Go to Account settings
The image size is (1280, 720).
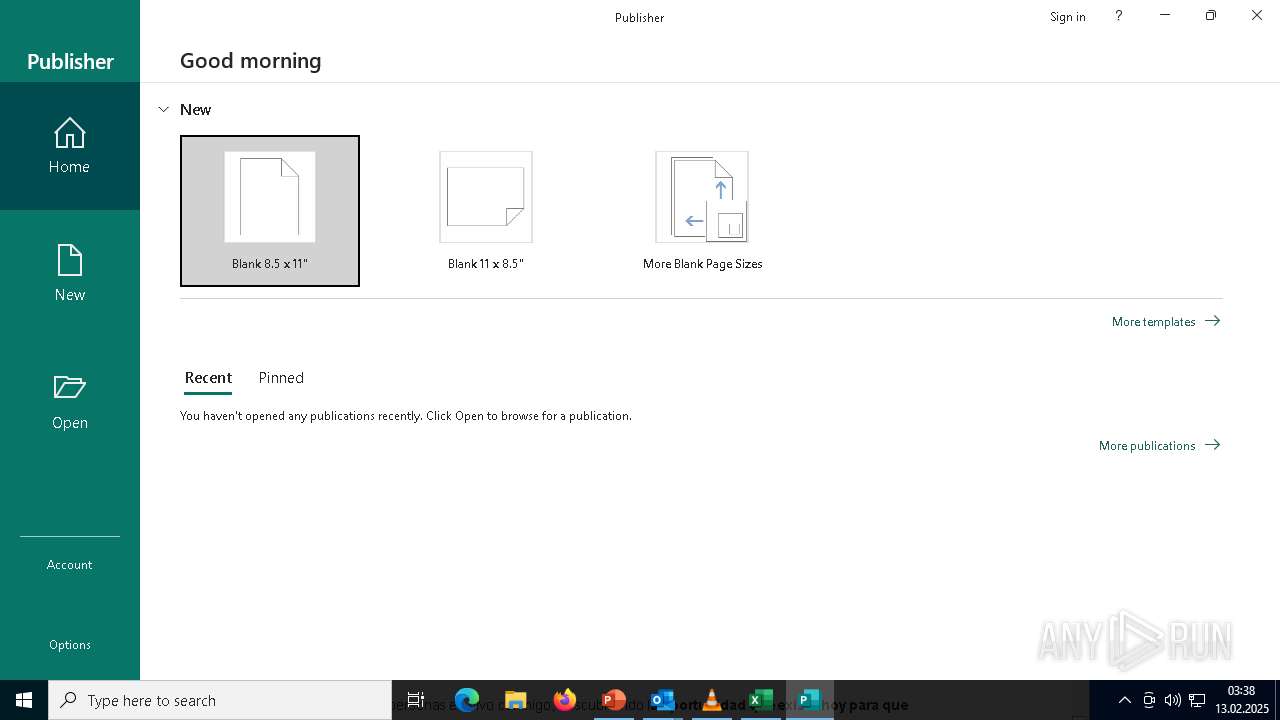click(x=70, y=565)
